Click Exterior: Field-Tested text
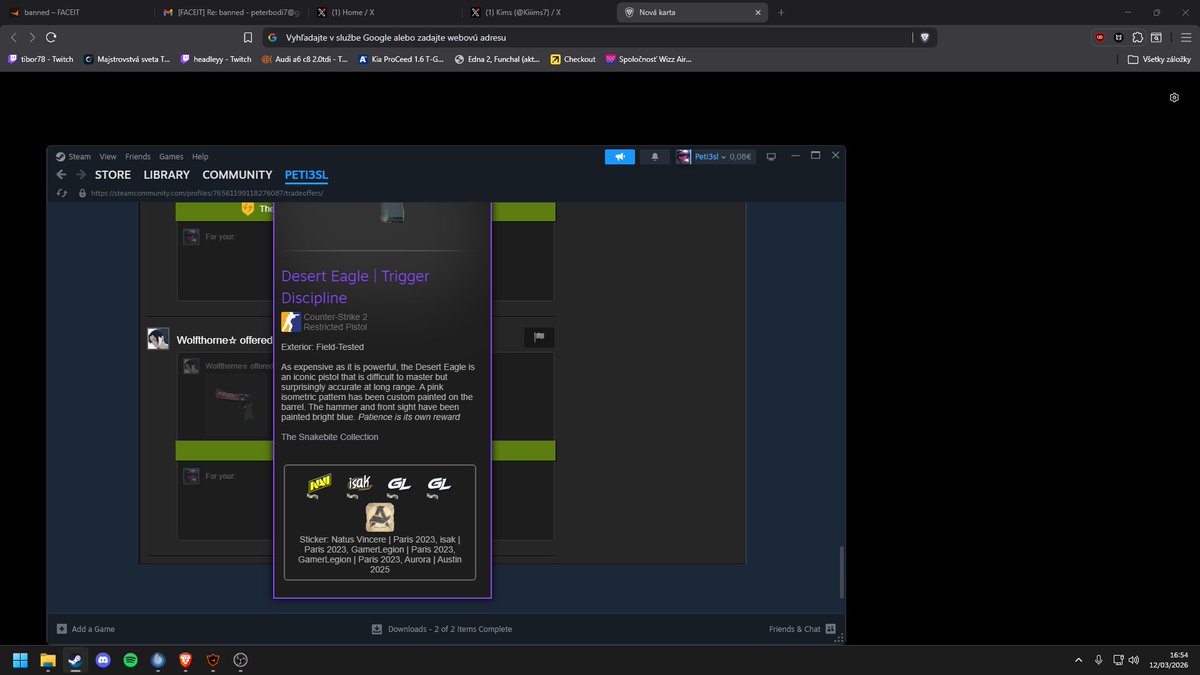Viewport: 1200px width, 675px height. (x=323, y=347)
